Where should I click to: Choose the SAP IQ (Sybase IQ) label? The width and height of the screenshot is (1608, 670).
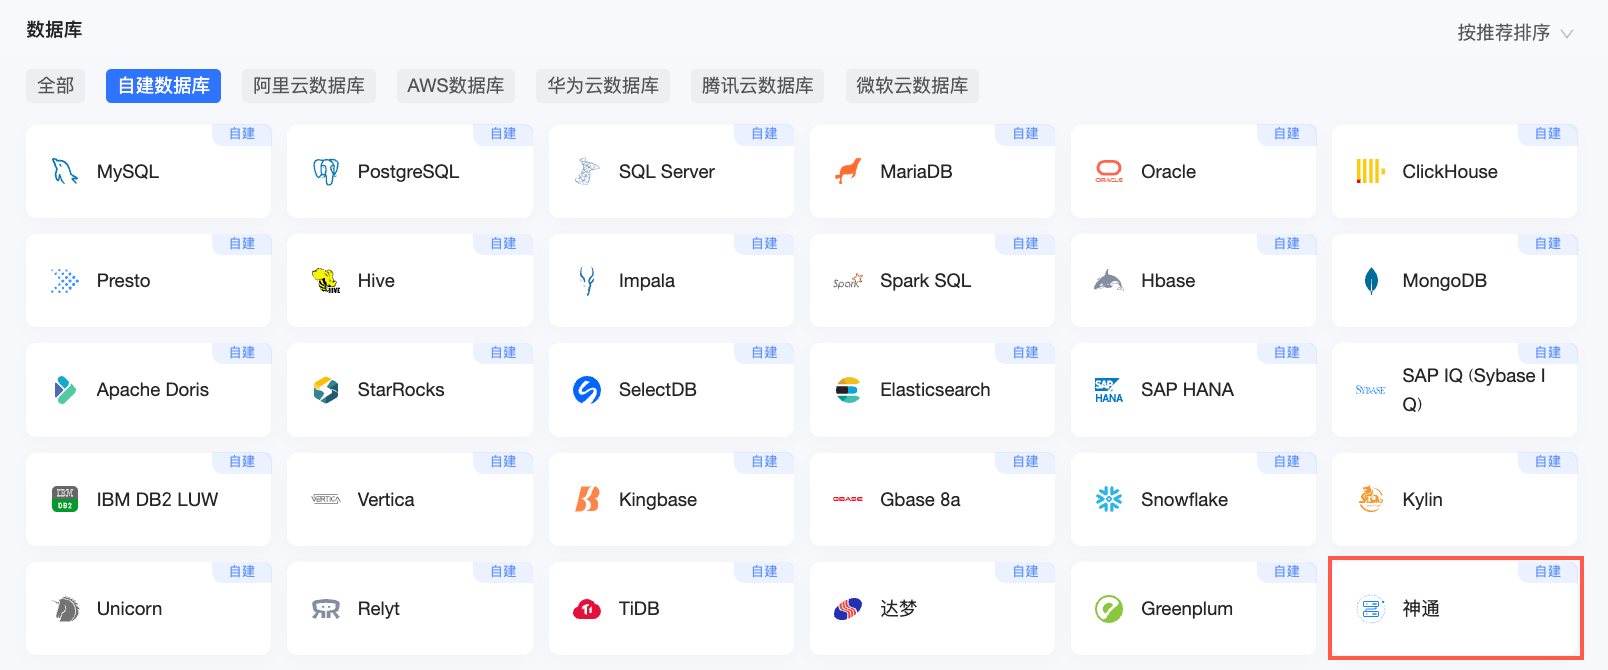tap(1474, 390)
